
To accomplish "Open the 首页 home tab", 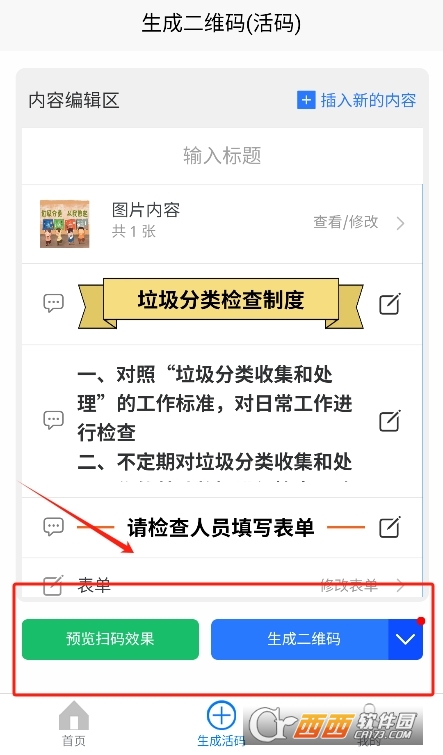I will tap(74, 724).
